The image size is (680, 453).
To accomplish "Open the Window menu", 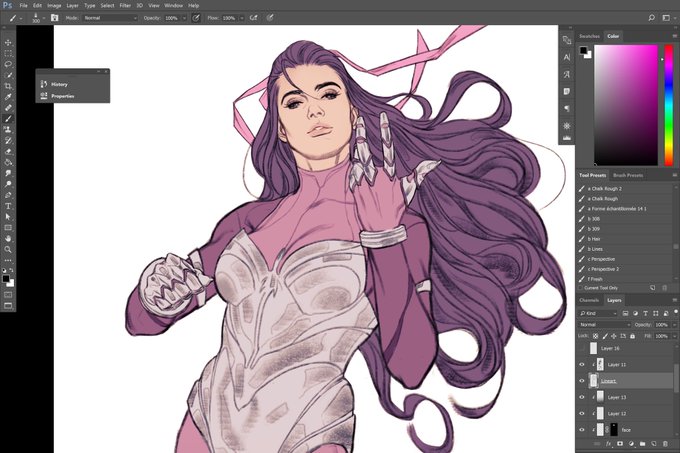I will (x=173, y=6).
